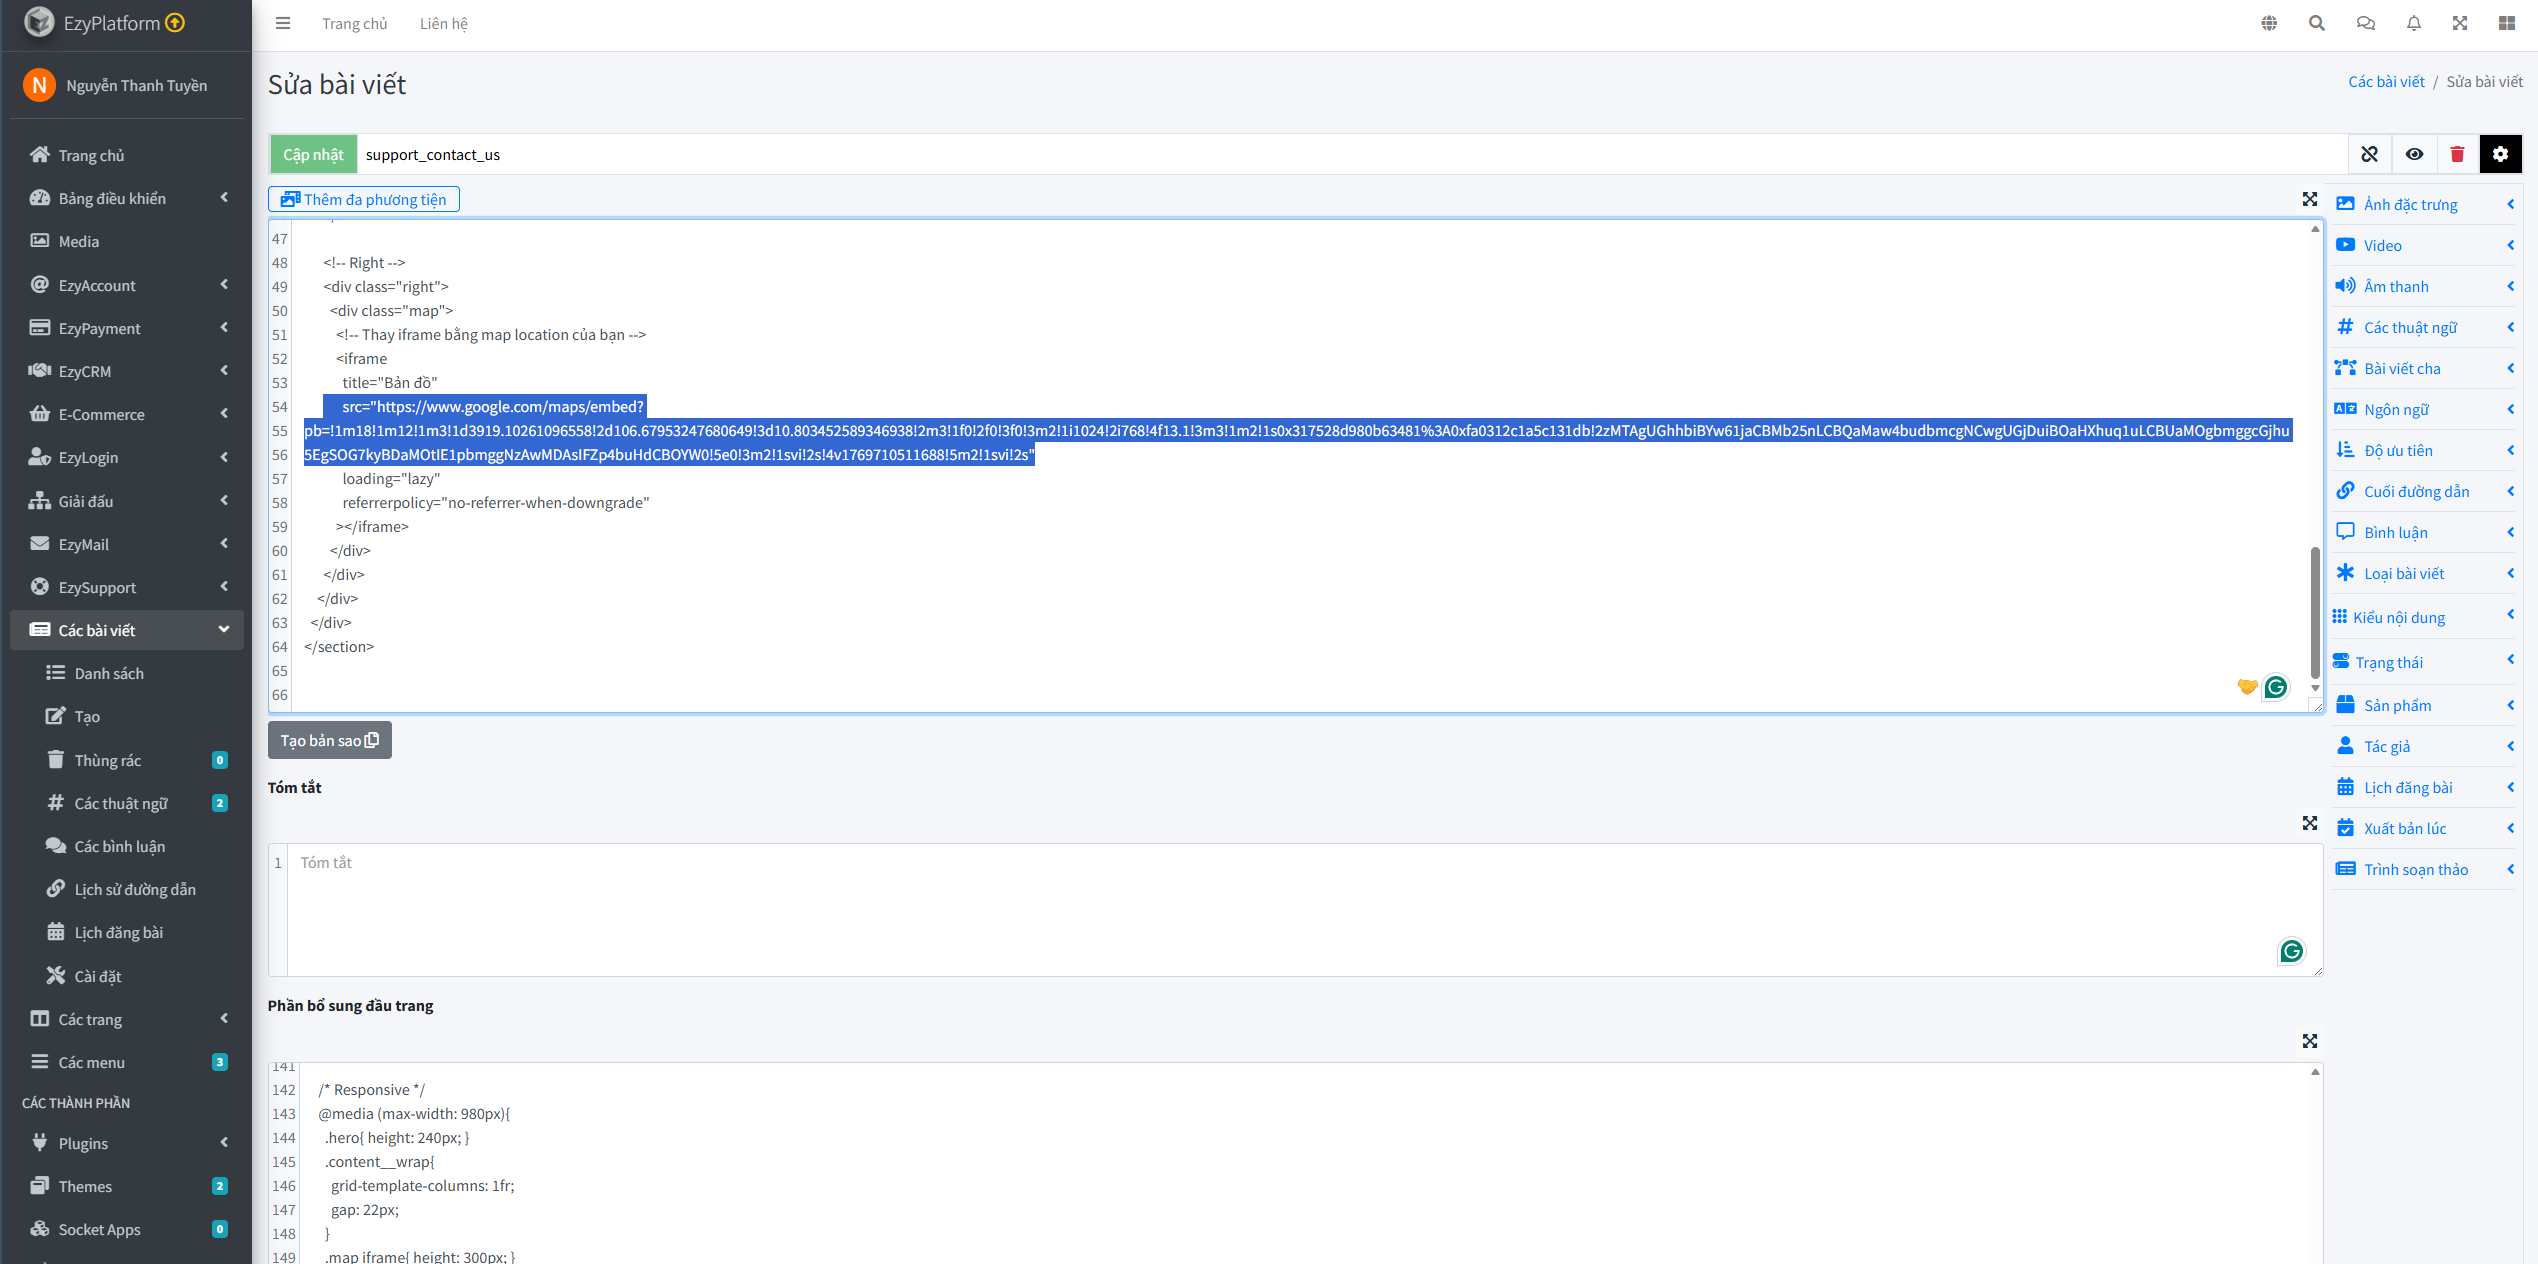2538x1264 pixels.
Task: Delete post with red trash icon
Action: pos(2457,154)
